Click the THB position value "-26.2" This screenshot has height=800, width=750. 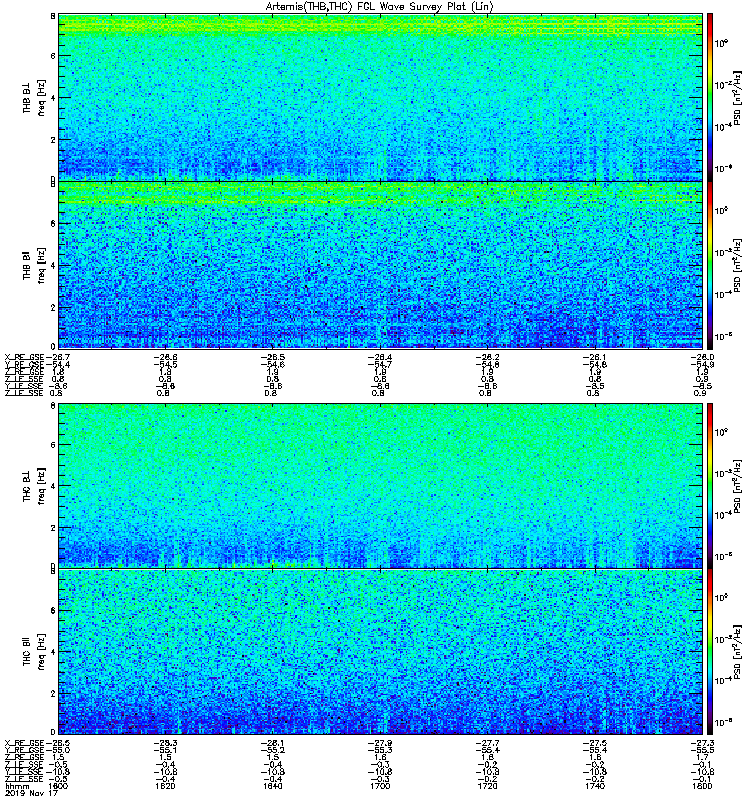click(487, 357)
